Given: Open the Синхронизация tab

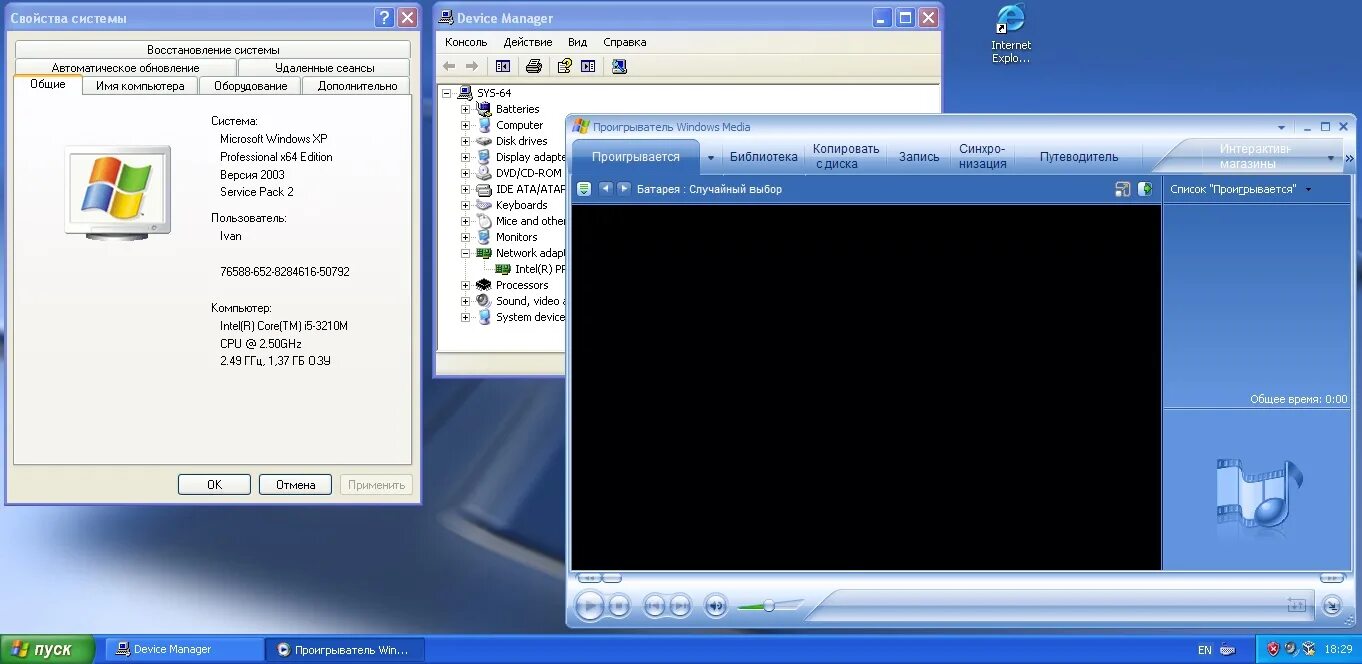Looking at the screenshot, I should click(x=982, y=157).
